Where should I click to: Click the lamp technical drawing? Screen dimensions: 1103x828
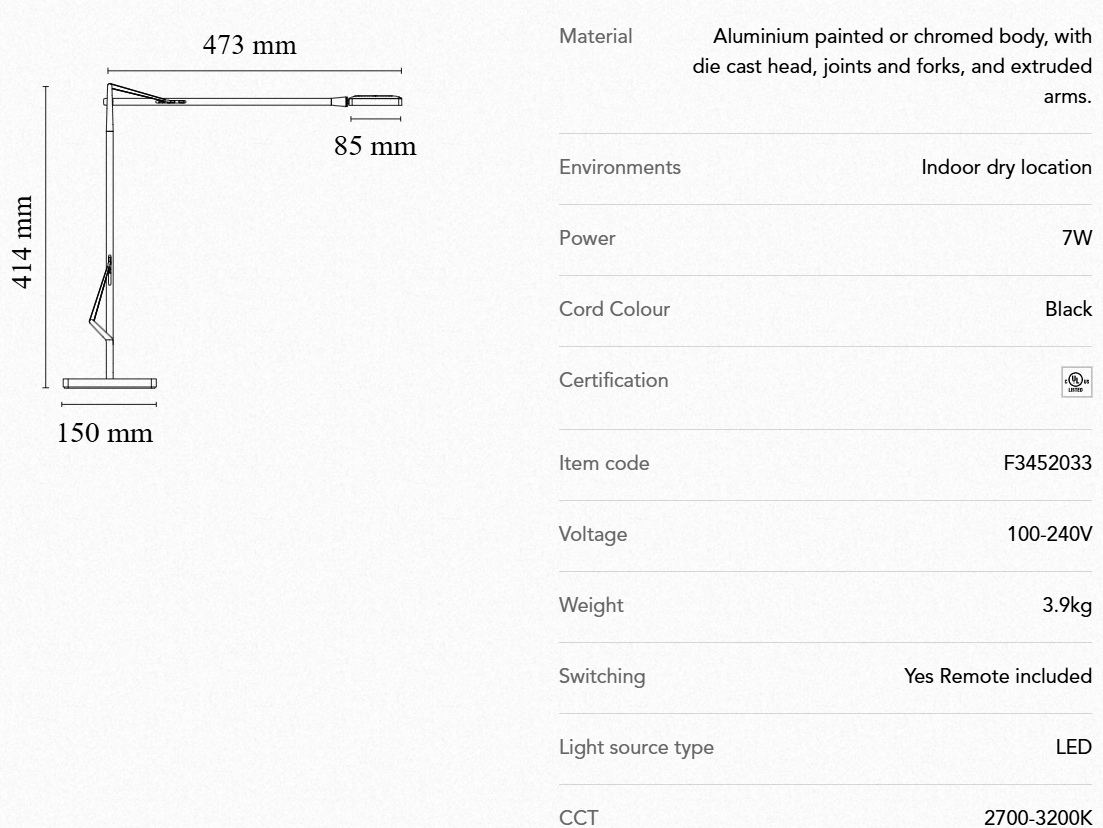[230, 240]
